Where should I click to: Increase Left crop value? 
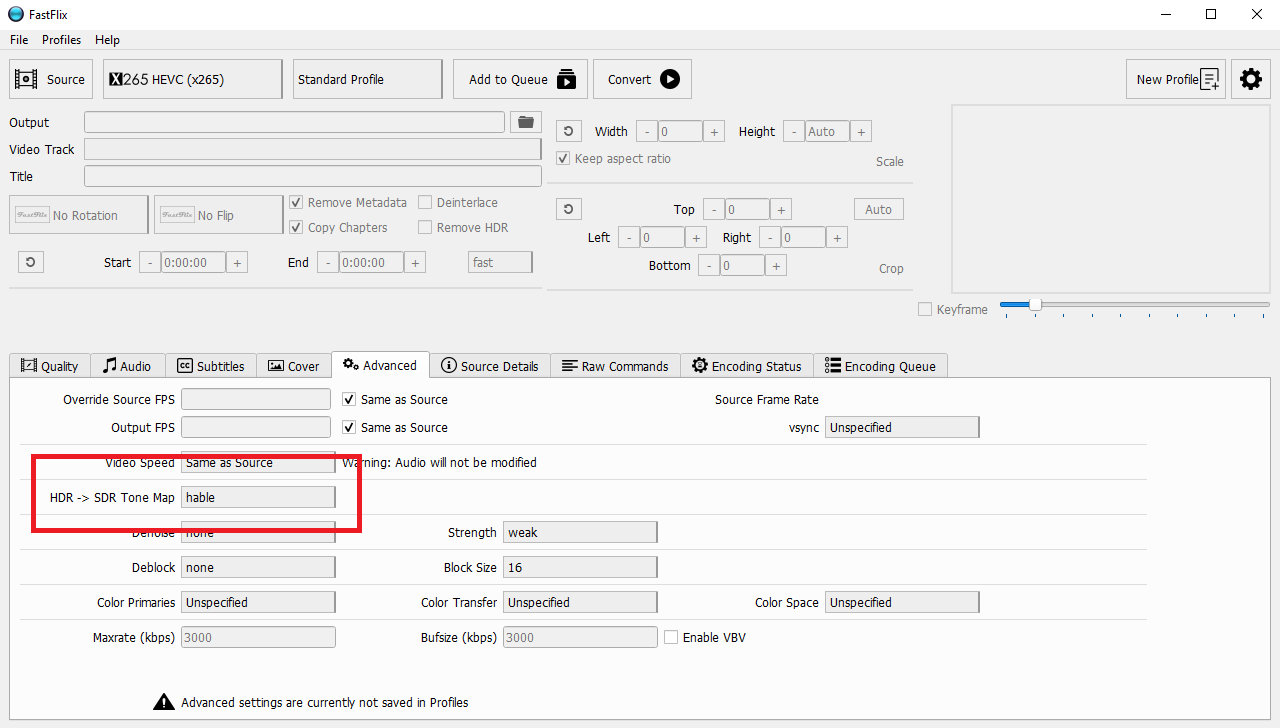click(x=696, y=237)
